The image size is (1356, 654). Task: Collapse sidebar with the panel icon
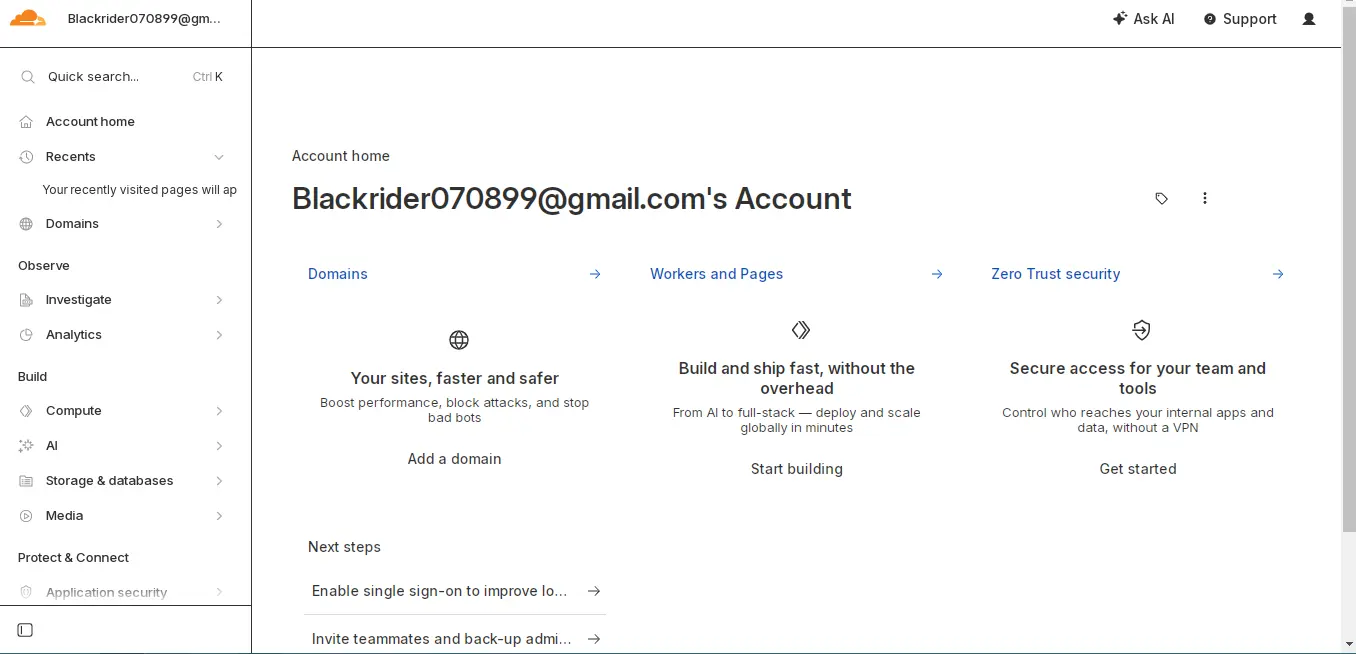point(26,630)
